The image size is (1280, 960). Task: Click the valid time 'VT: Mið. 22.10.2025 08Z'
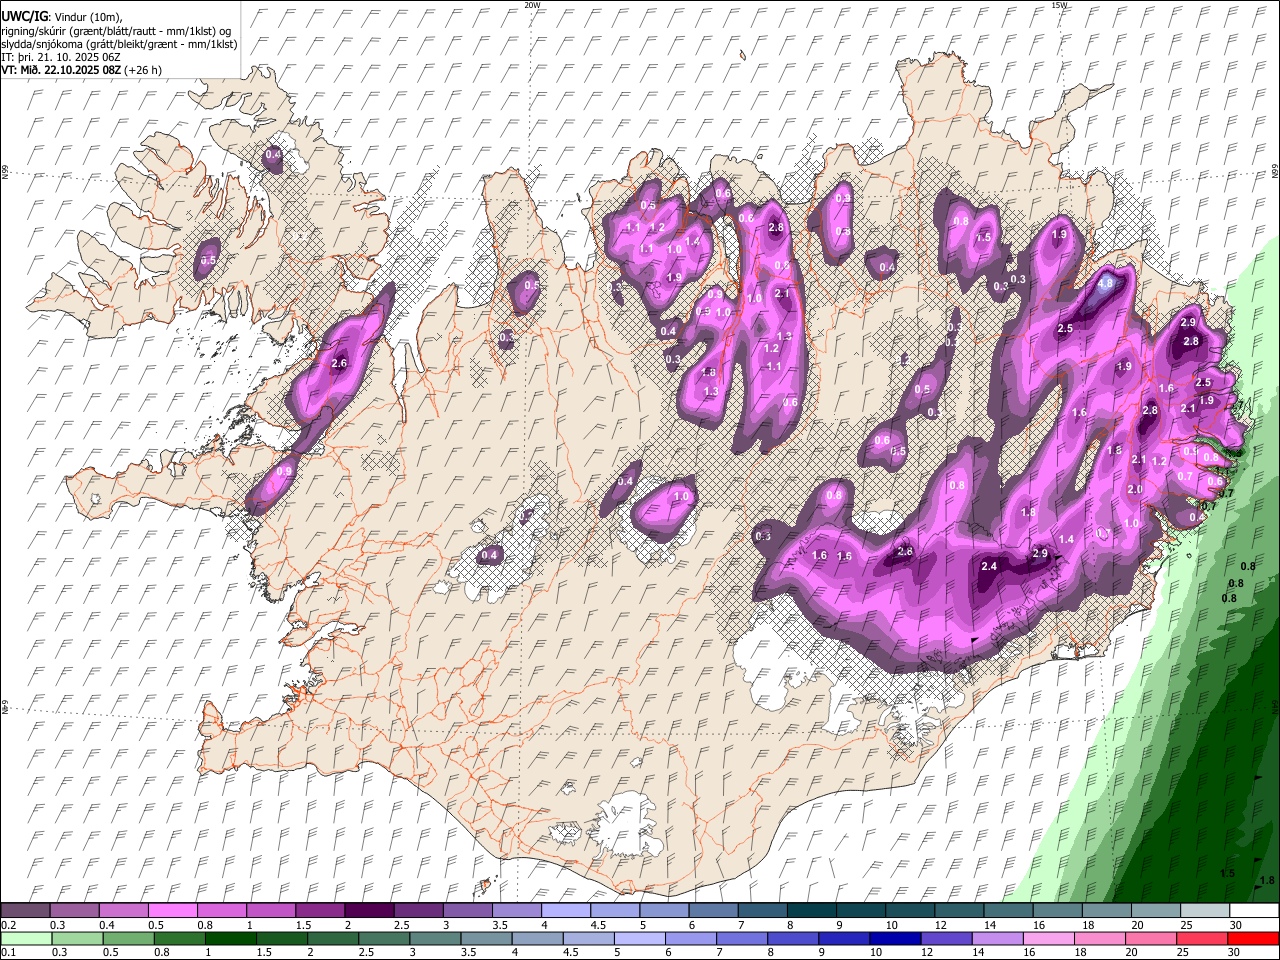click(62, 70)
